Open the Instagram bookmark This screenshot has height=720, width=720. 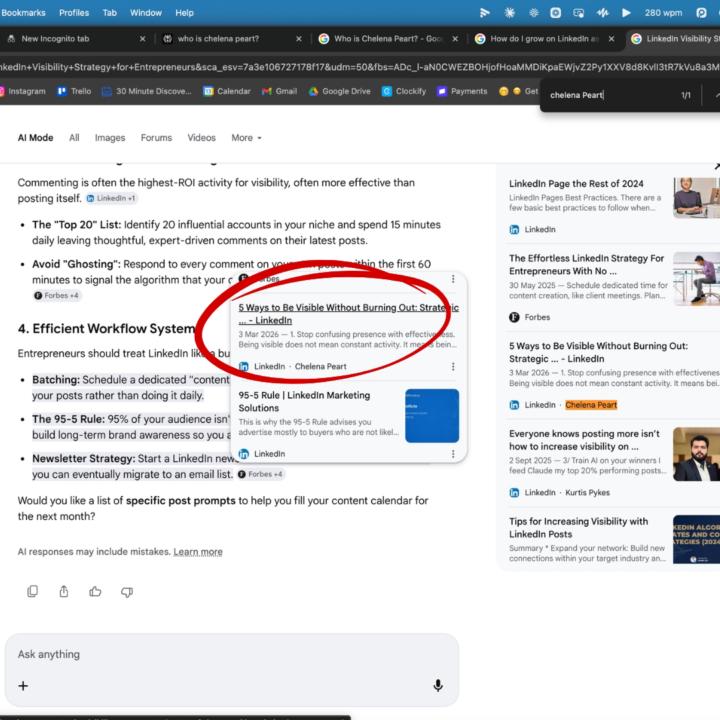[x=22, y=91]
